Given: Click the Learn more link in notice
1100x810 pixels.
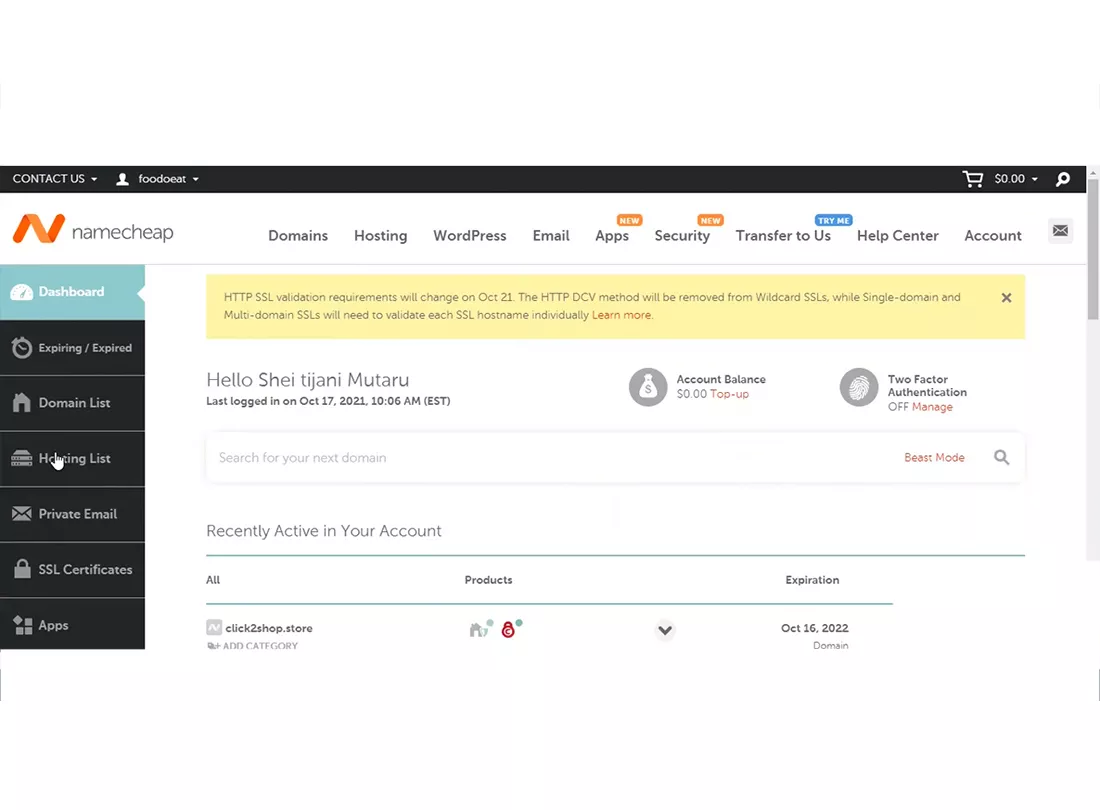Looking at the screenshot, I should coord(622,315).
